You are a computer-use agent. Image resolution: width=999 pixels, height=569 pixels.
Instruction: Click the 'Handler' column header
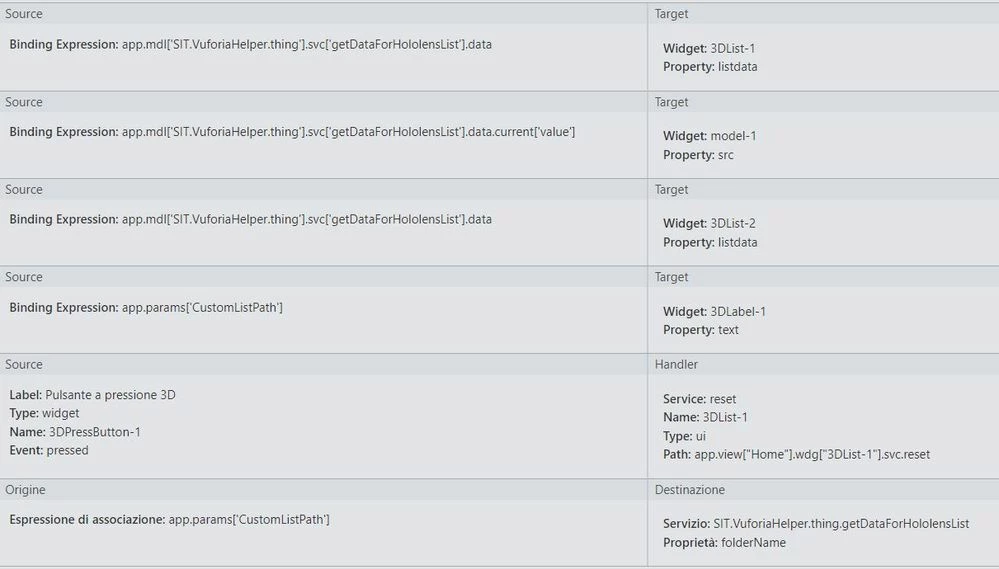click(676, 364)
